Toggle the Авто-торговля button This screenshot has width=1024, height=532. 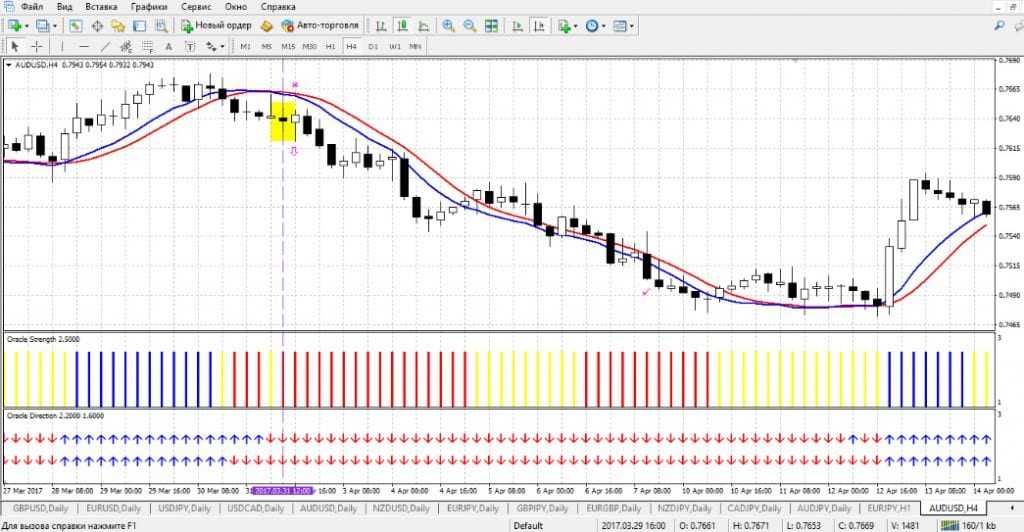[x=320, y=25]
